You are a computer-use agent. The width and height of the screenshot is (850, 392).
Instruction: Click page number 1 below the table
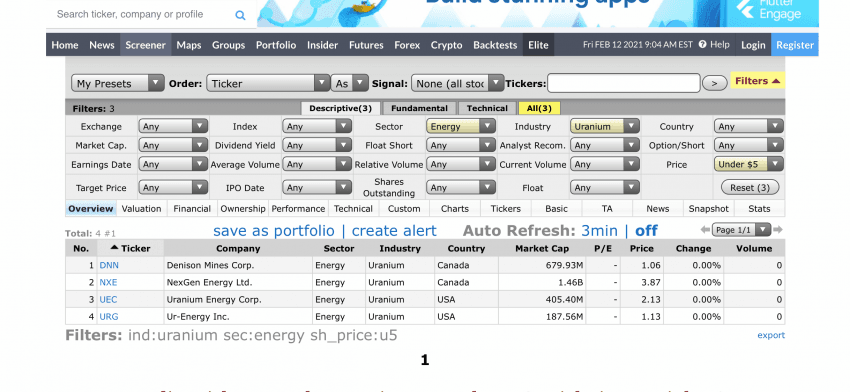click(x=425, y=360)
